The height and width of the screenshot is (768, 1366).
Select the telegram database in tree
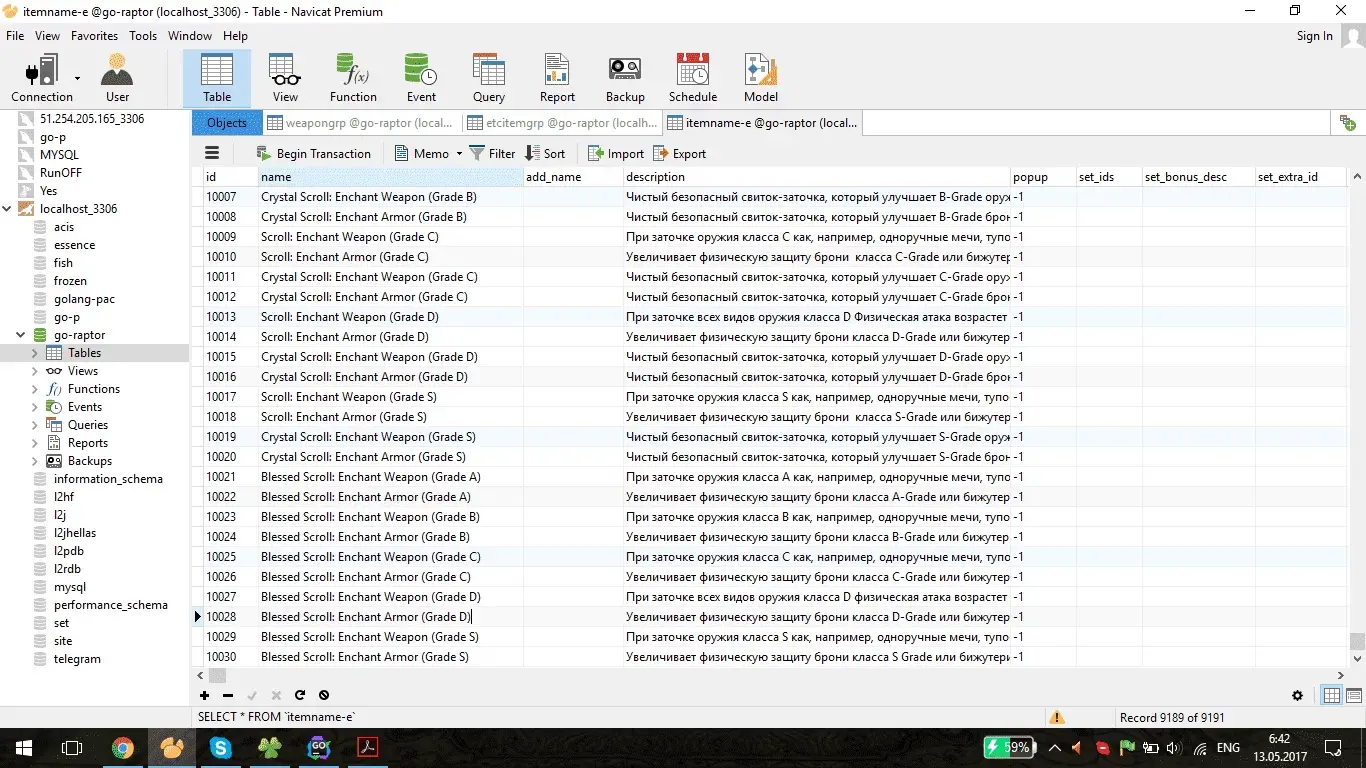pyautogui.click(x=77, y=659)
